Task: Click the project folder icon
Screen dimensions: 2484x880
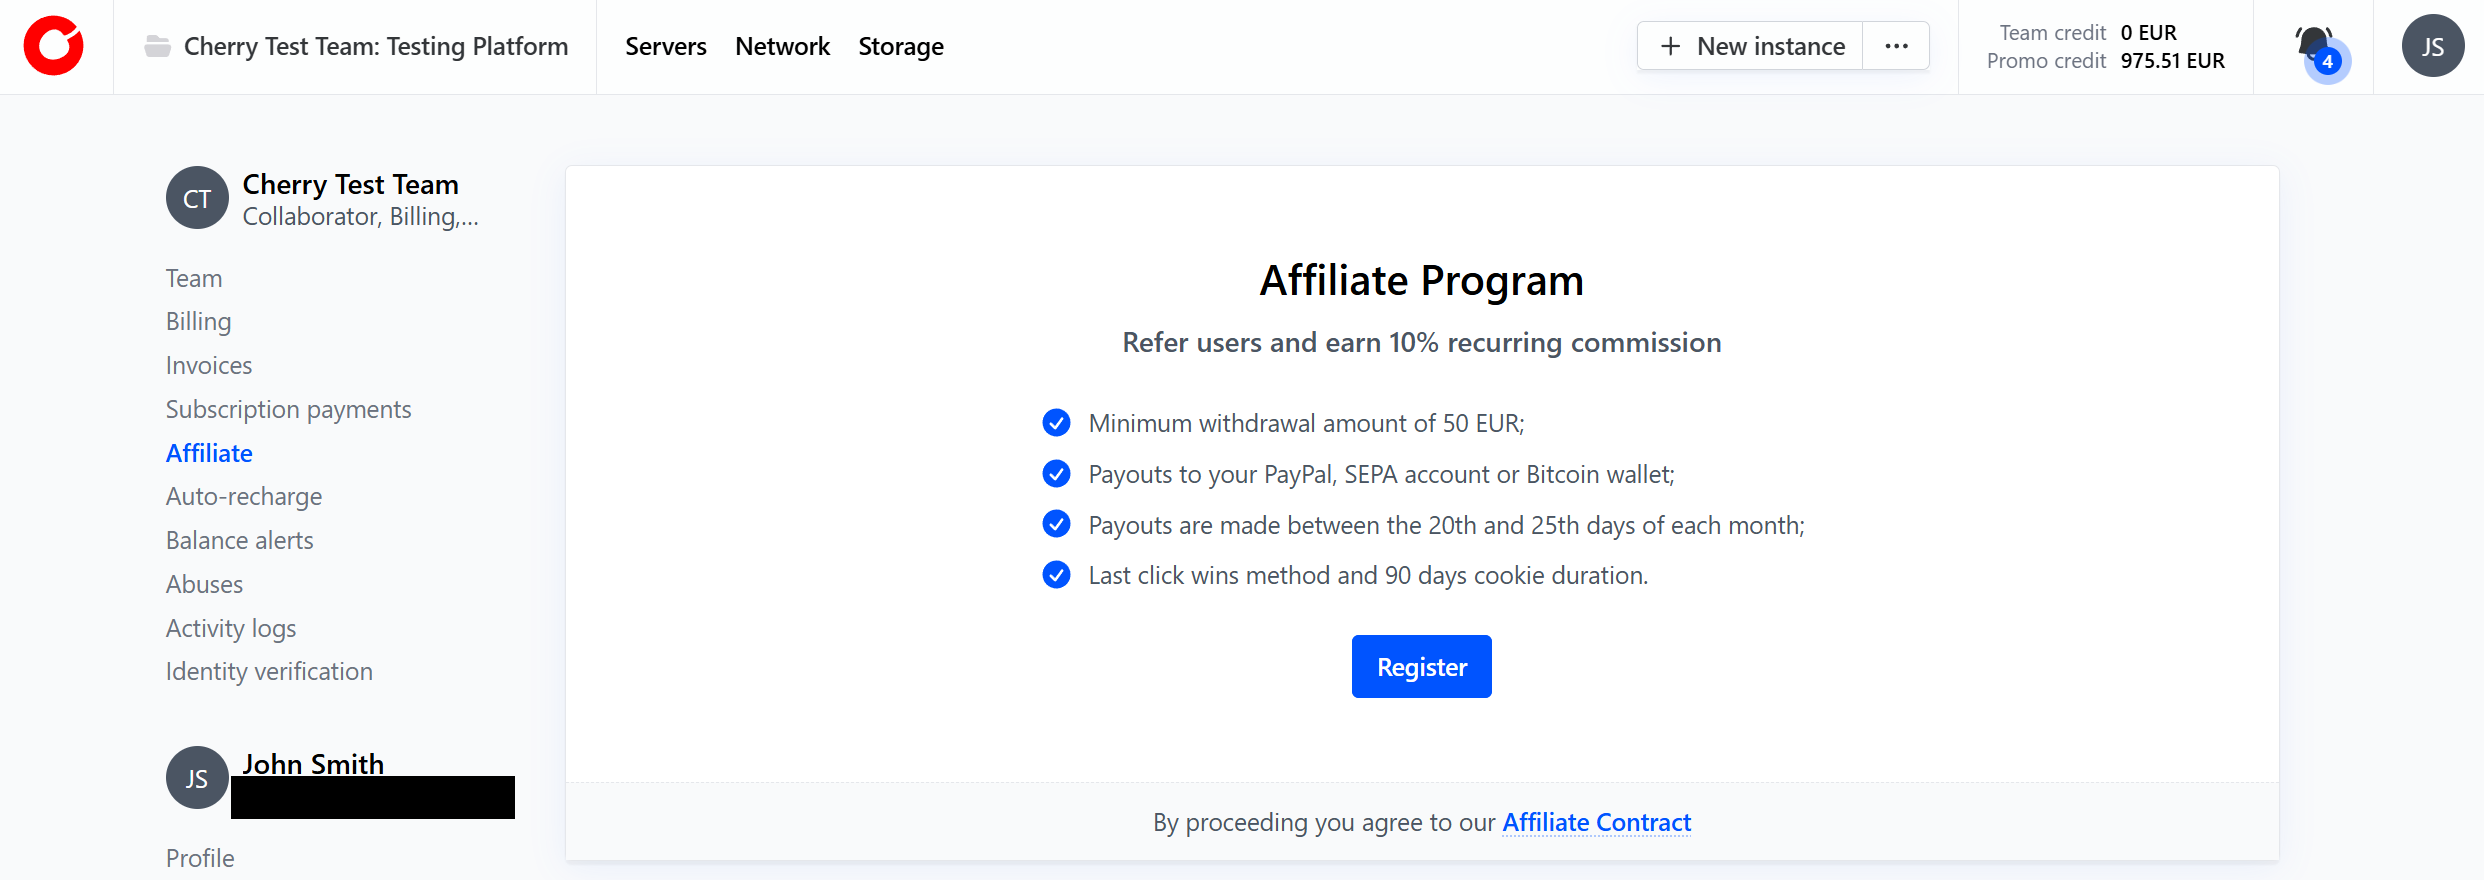Action: coord(158,46)
